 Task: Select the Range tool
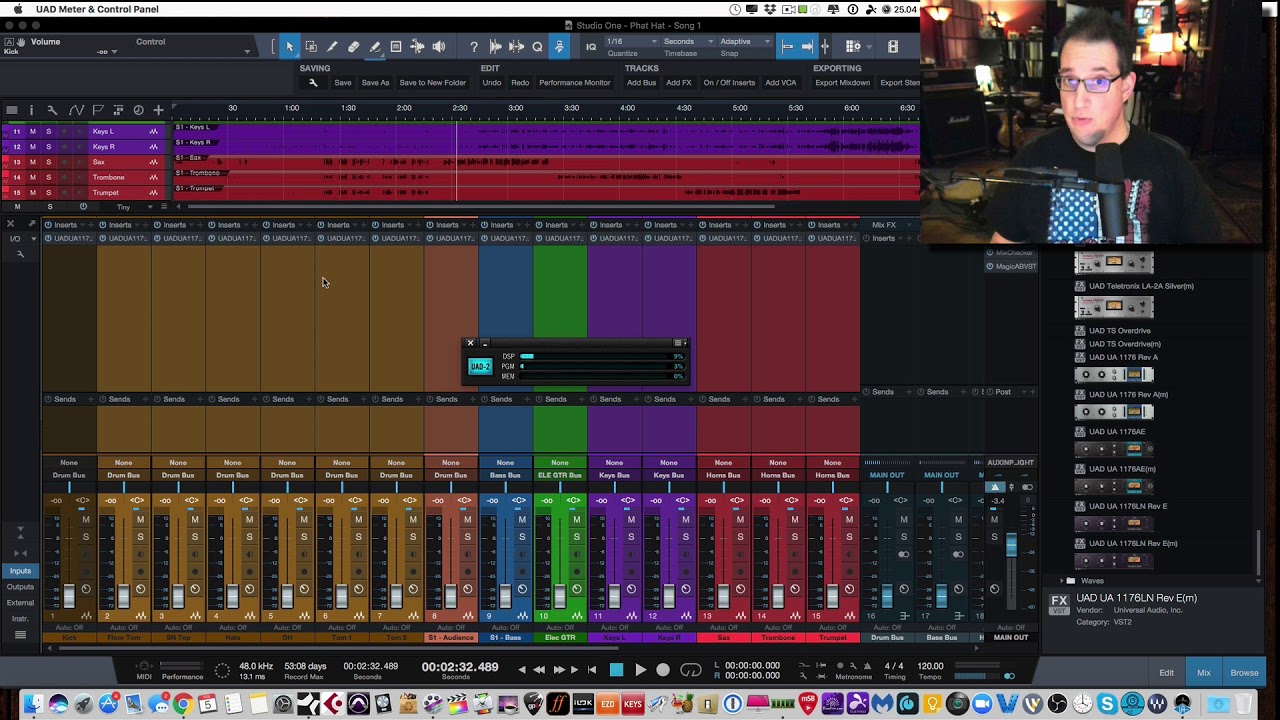tap(311, 46)
